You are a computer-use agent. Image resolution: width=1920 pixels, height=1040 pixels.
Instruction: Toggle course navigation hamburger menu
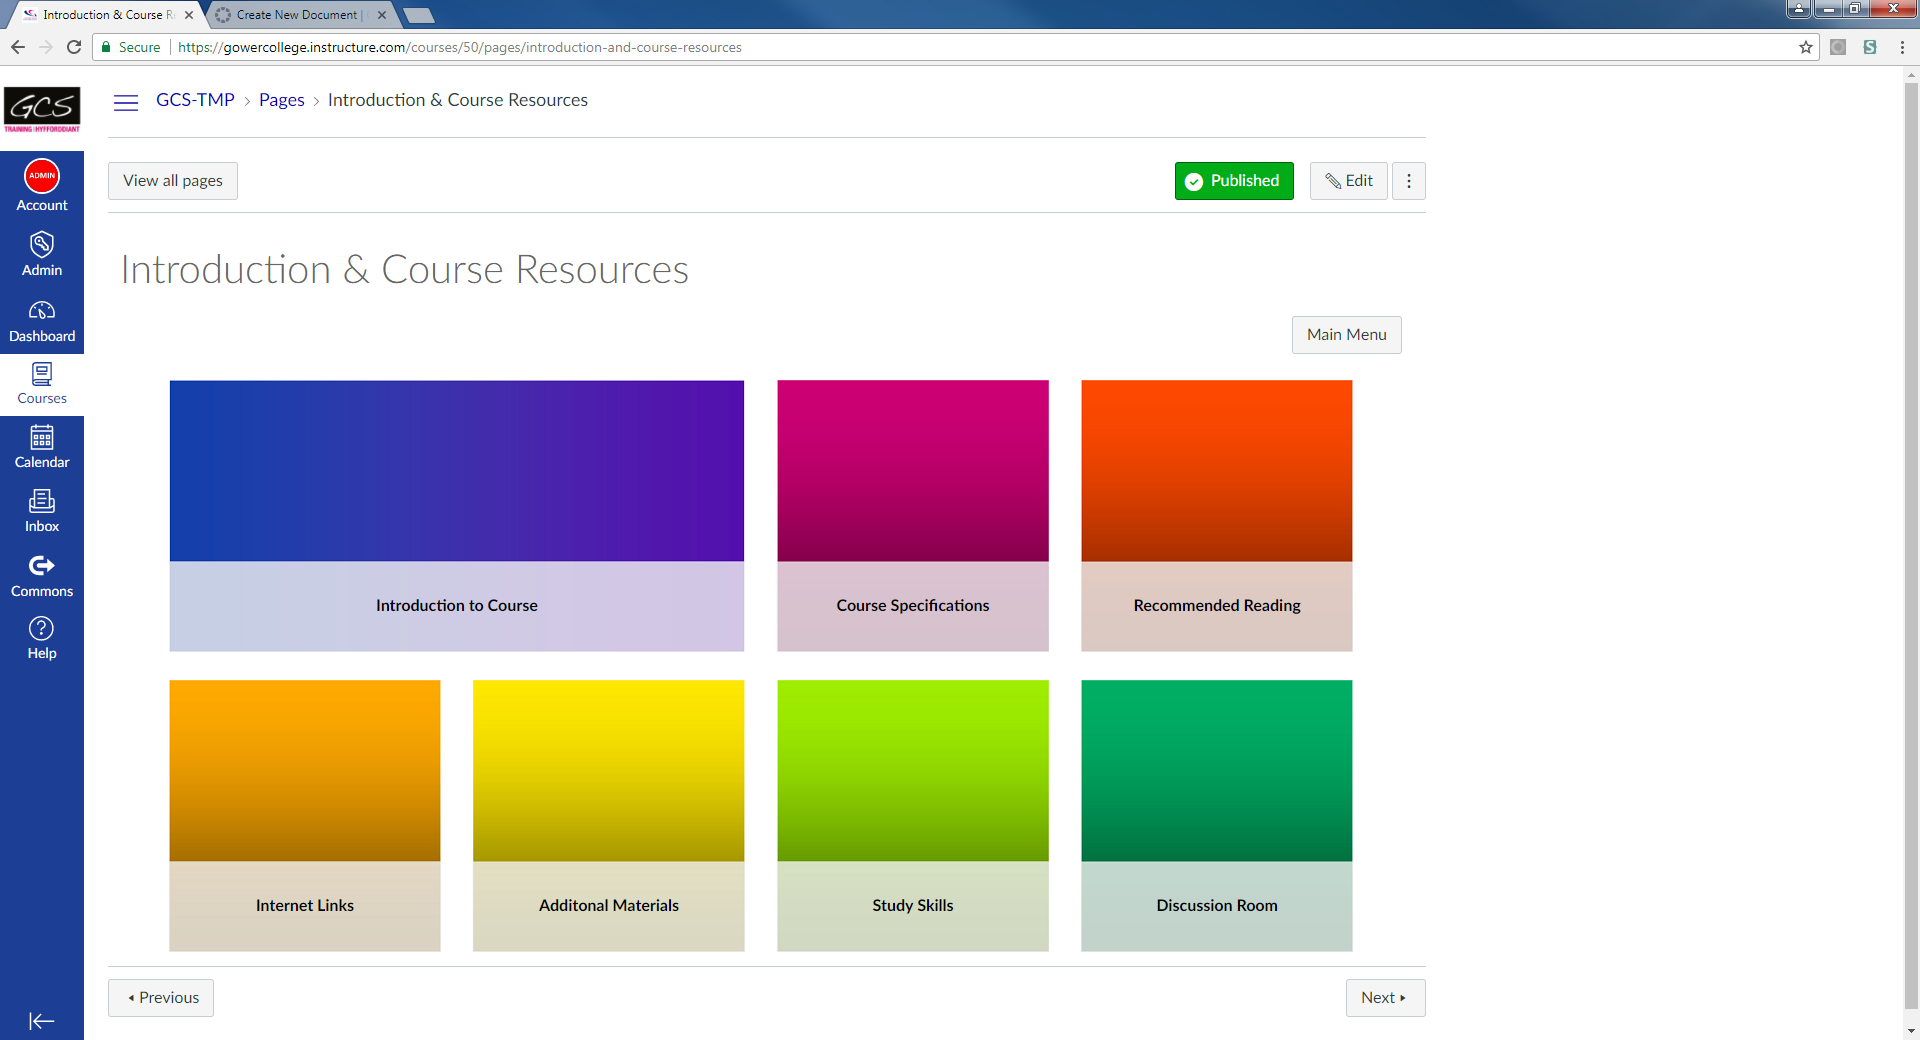click(x=126, y=102)
